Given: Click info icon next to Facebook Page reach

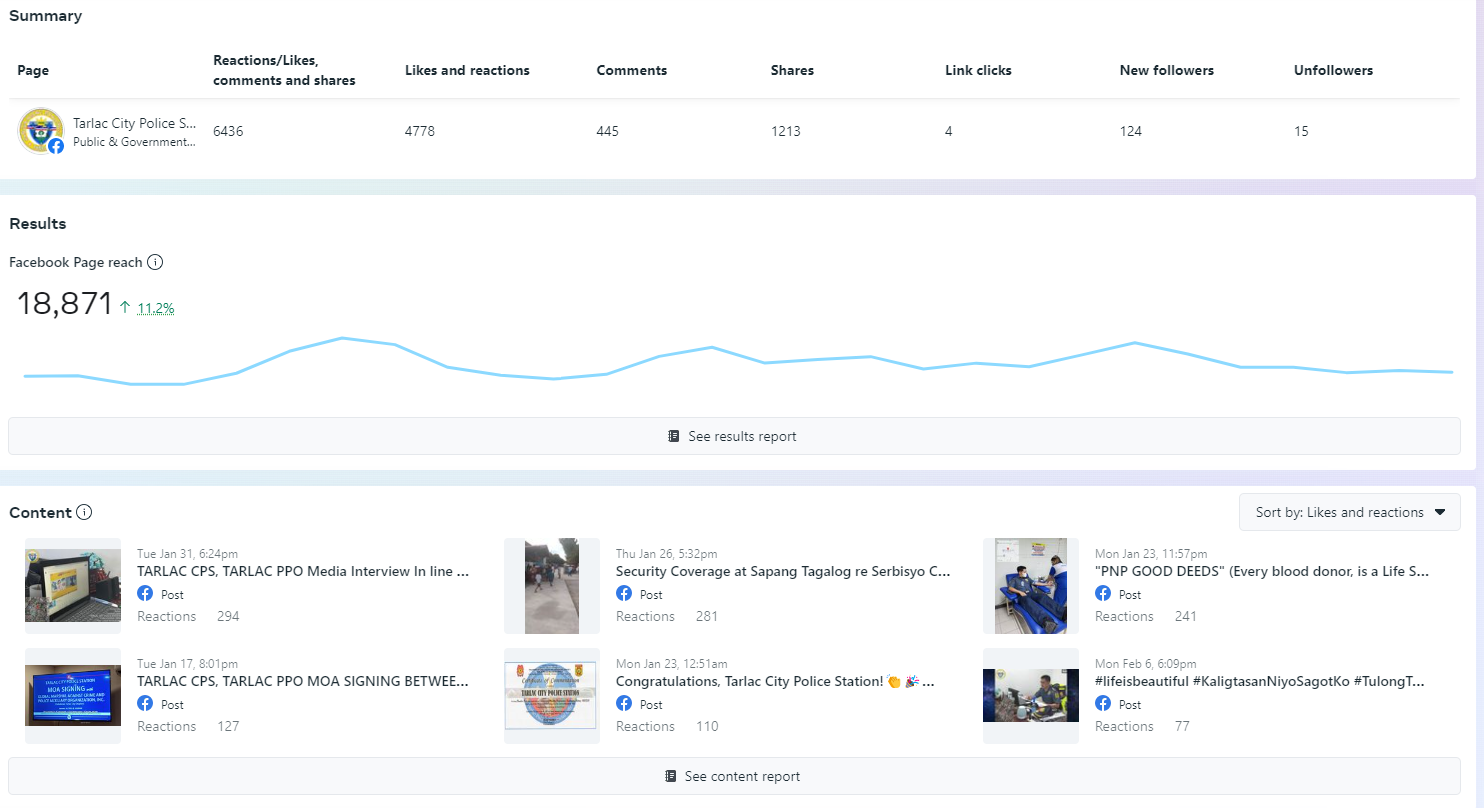Looking at the screenshot, I should pos(155,262).
